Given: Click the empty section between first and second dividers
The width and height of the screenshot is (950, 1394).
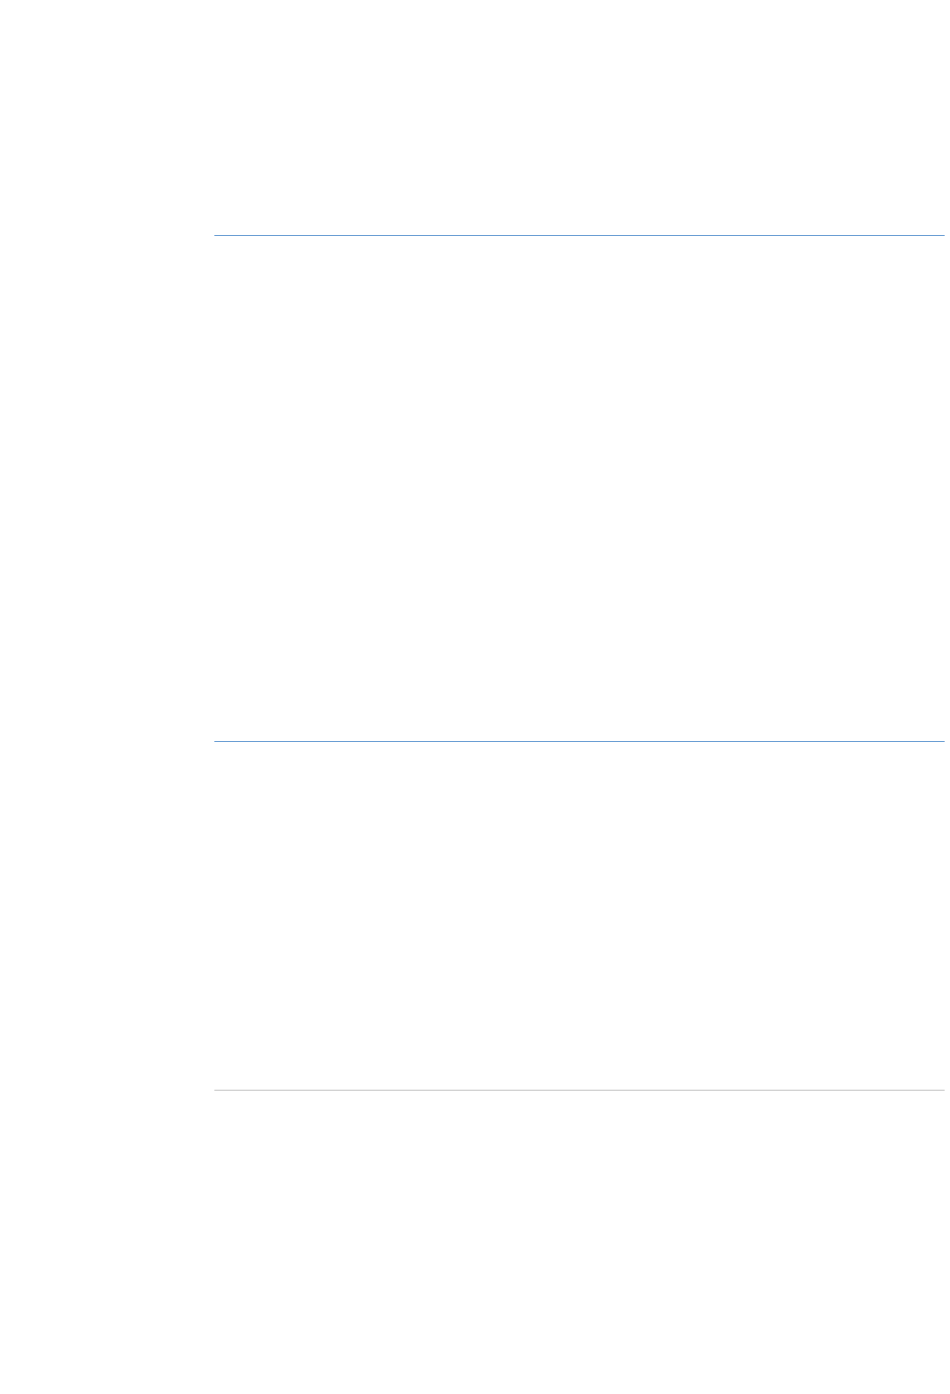Looking at the screenshot, I should click(579, 489).
